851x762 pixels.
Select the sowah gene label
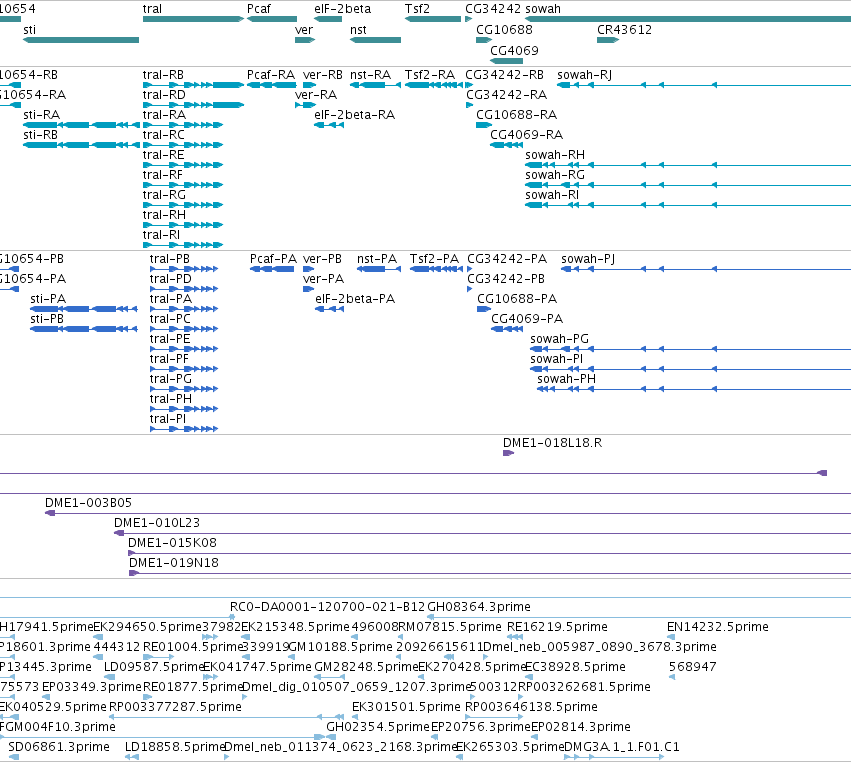543,9
